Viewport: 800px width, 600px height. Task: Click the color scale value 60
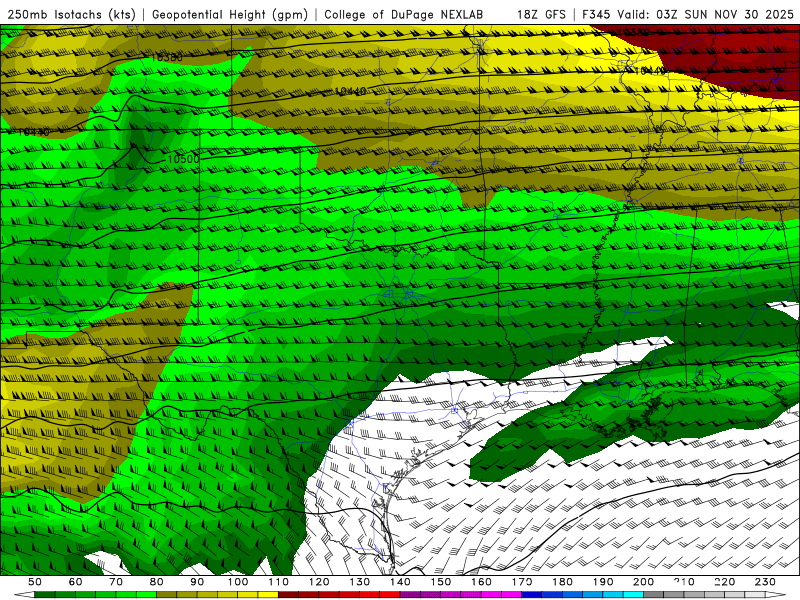(75, 582)
